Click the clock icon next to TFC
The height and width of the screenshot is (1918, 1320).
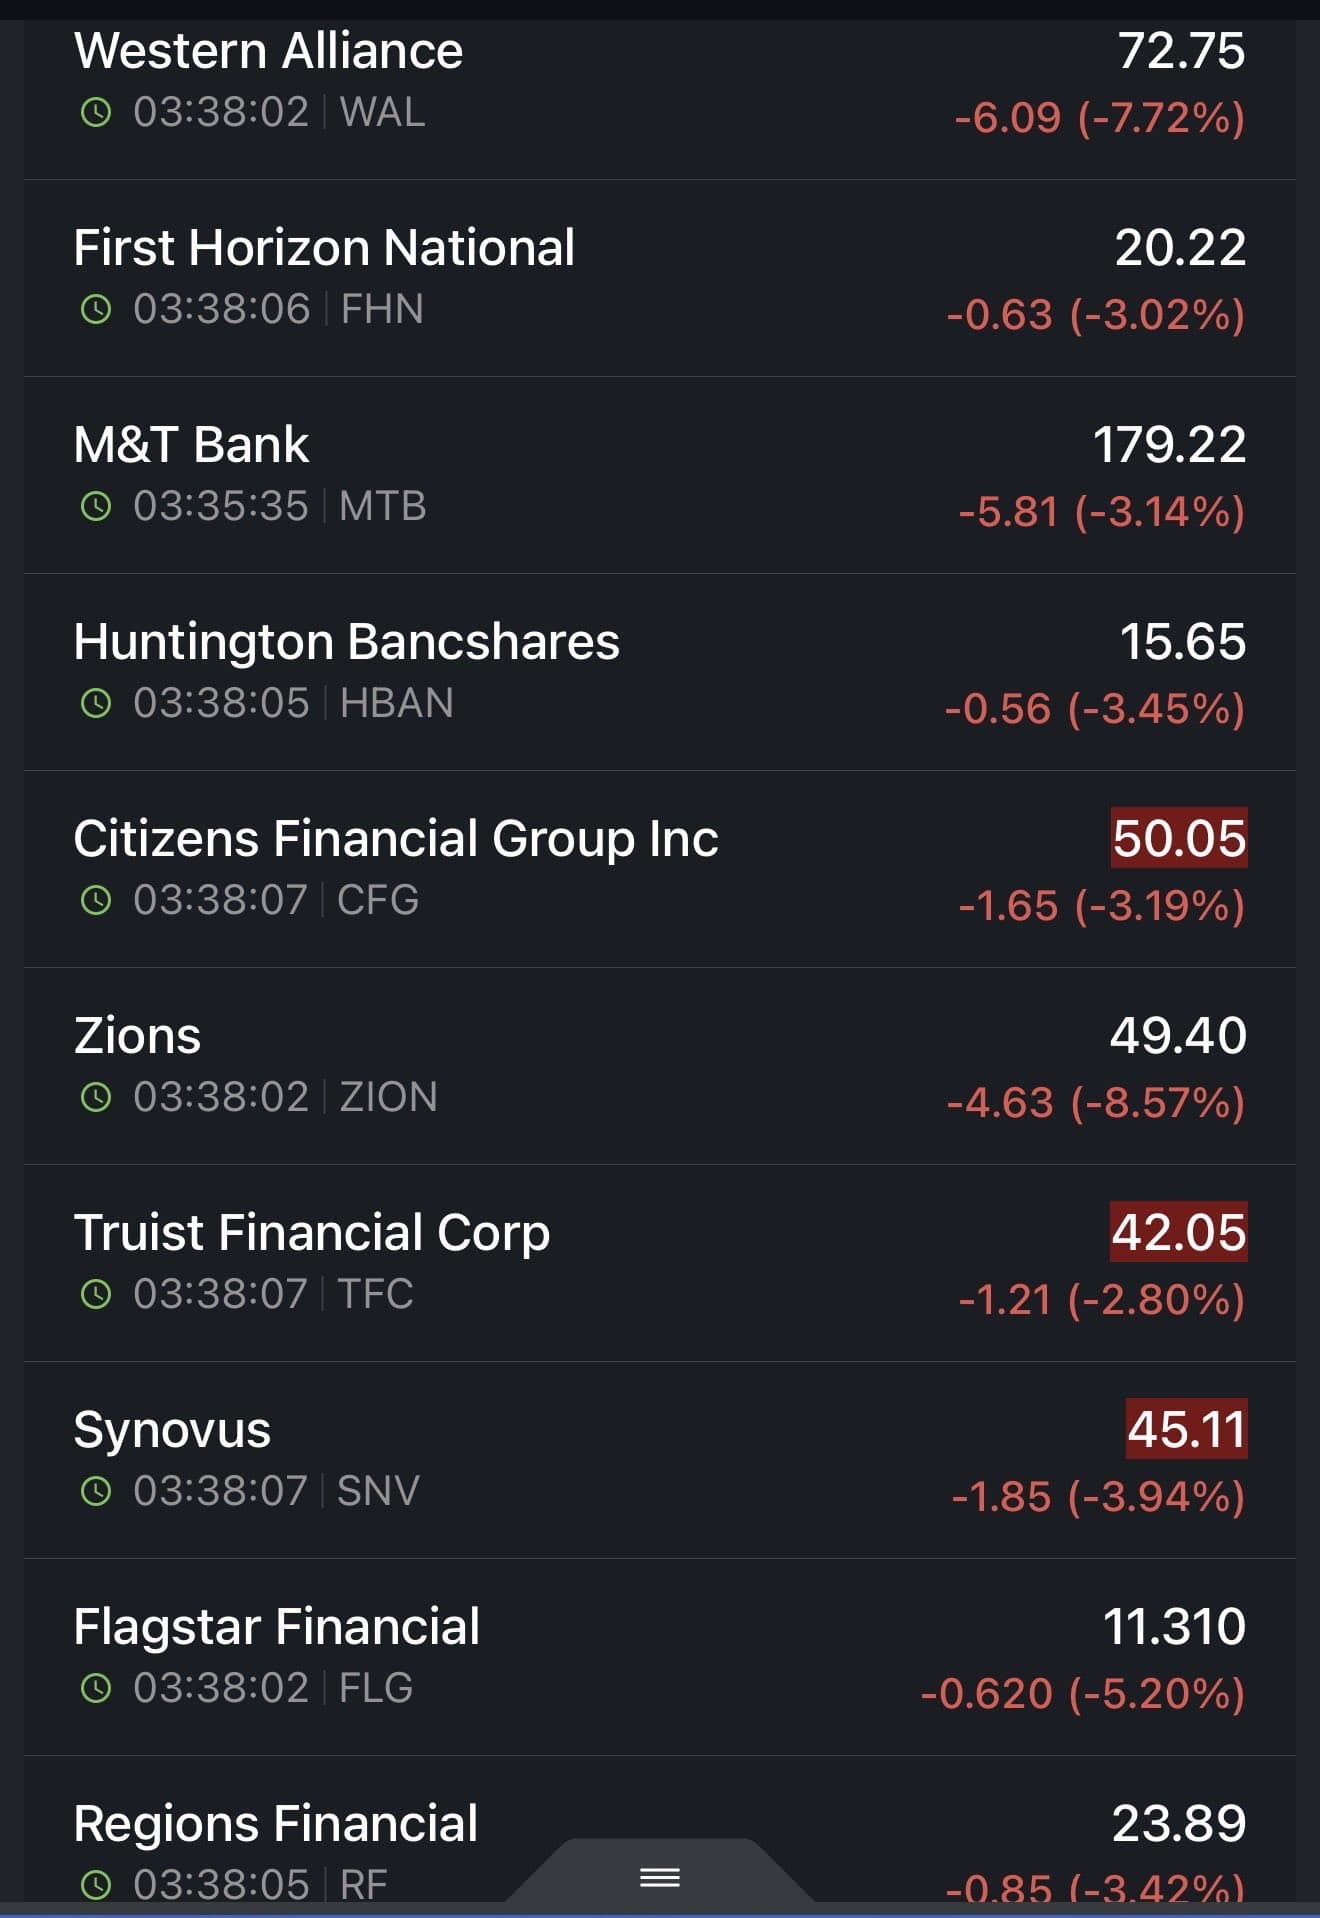(x=96, y=1294)
